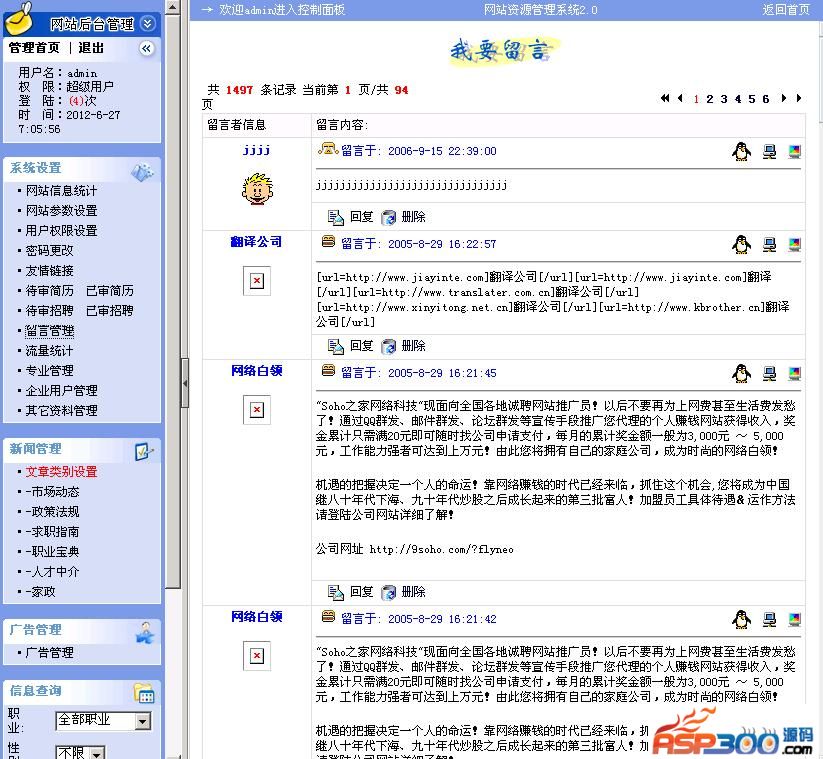Click the 返回首页 link at top right
The width and height of the screenshot is (823, 759).
pyautogui.click(x=786, y=10)
